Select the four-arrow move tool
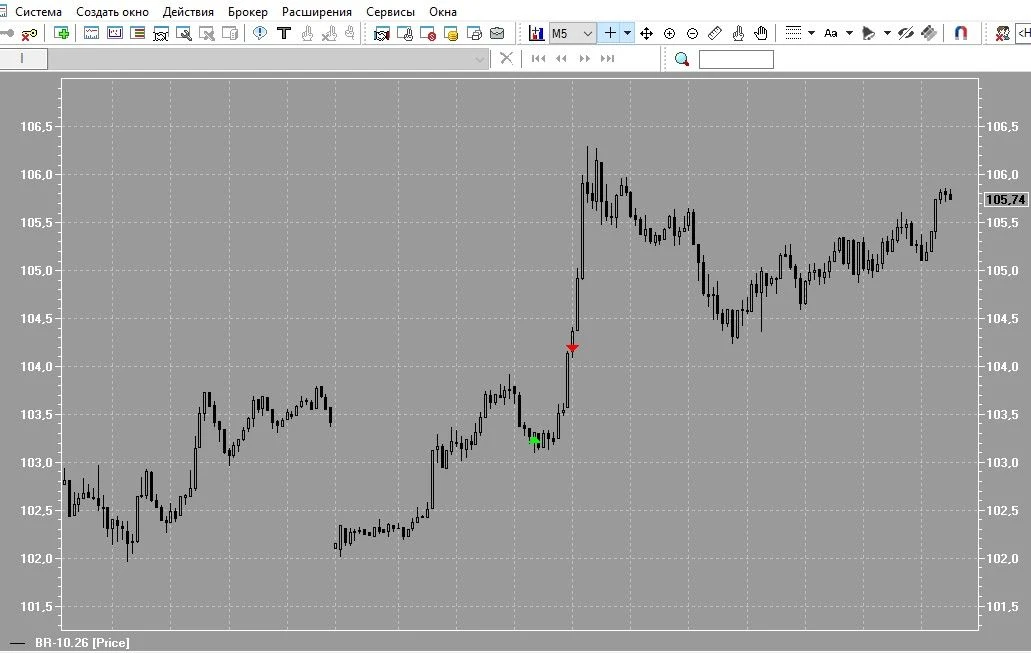 [x=646, y=34]
